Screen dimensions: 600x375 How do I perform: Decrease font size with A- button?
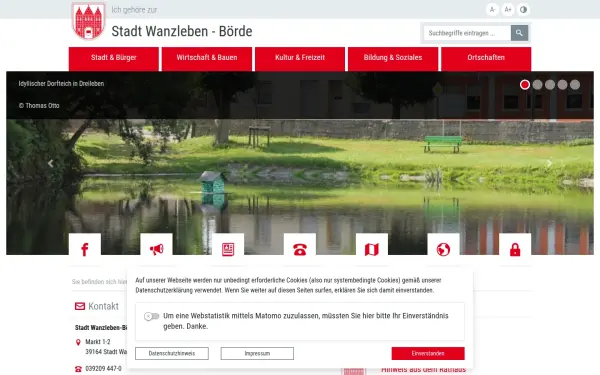(492, 10)
